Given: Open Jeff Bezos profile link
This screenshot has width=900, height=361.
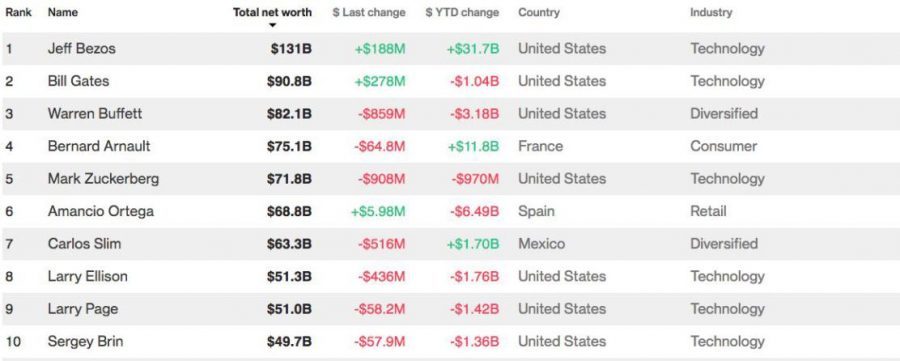Looking at the screenshot, I should [x=82, y=49].
